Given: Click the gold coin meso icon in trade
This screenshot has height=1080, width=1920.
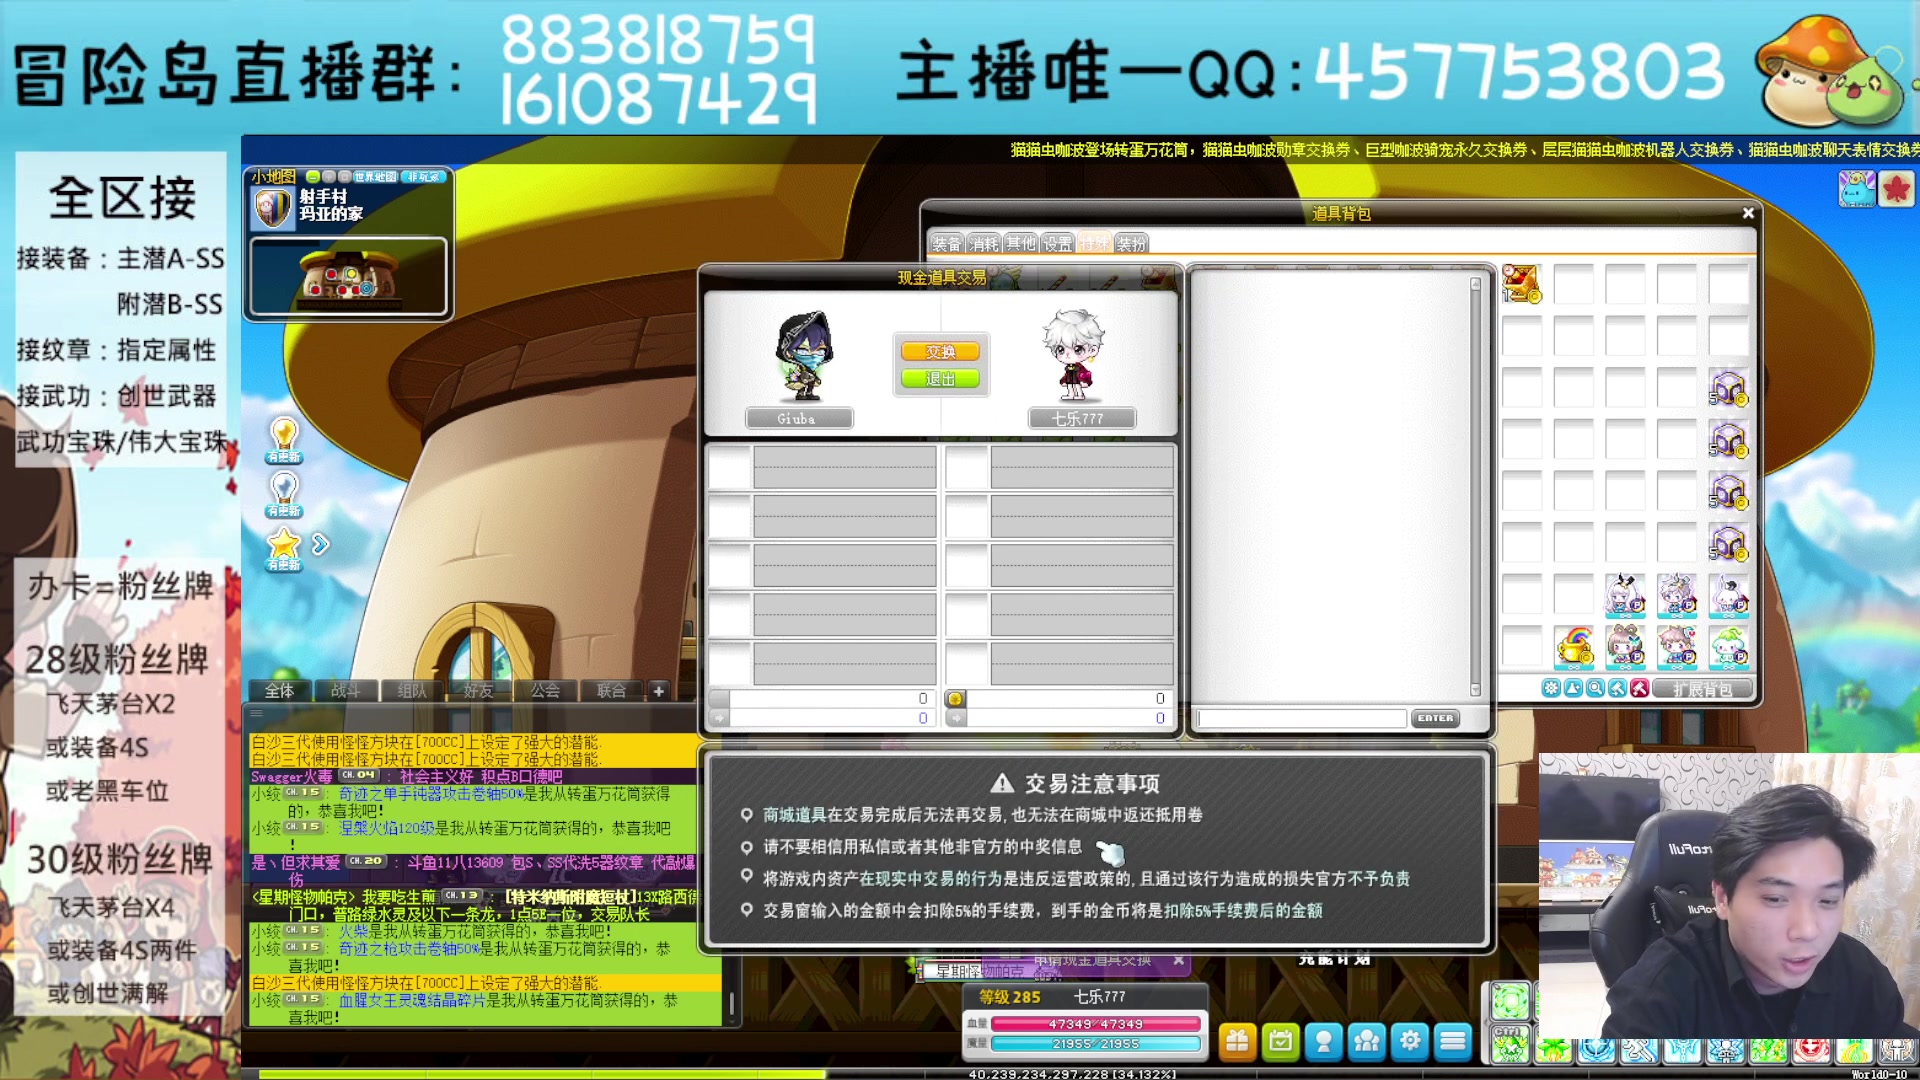Looking at the screenshot, I should [x=955, y=699].
